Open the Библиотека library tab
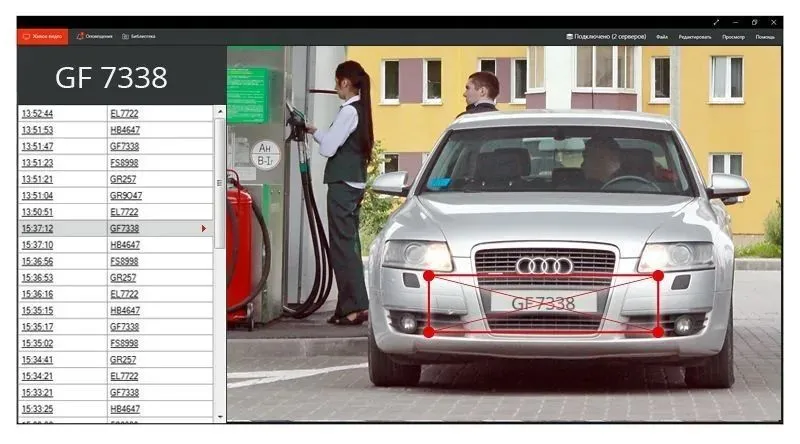This screenshot has height=444, width=800. tap(139, 36)
